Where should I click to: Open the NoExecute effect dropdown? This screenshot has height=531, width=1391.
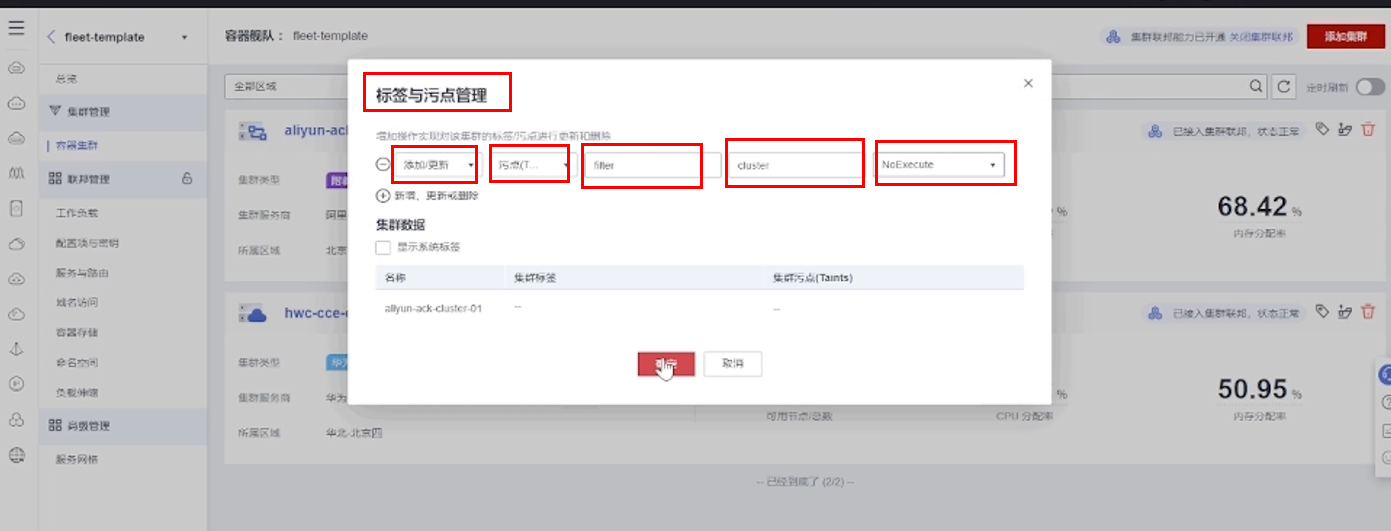(940, 165)
